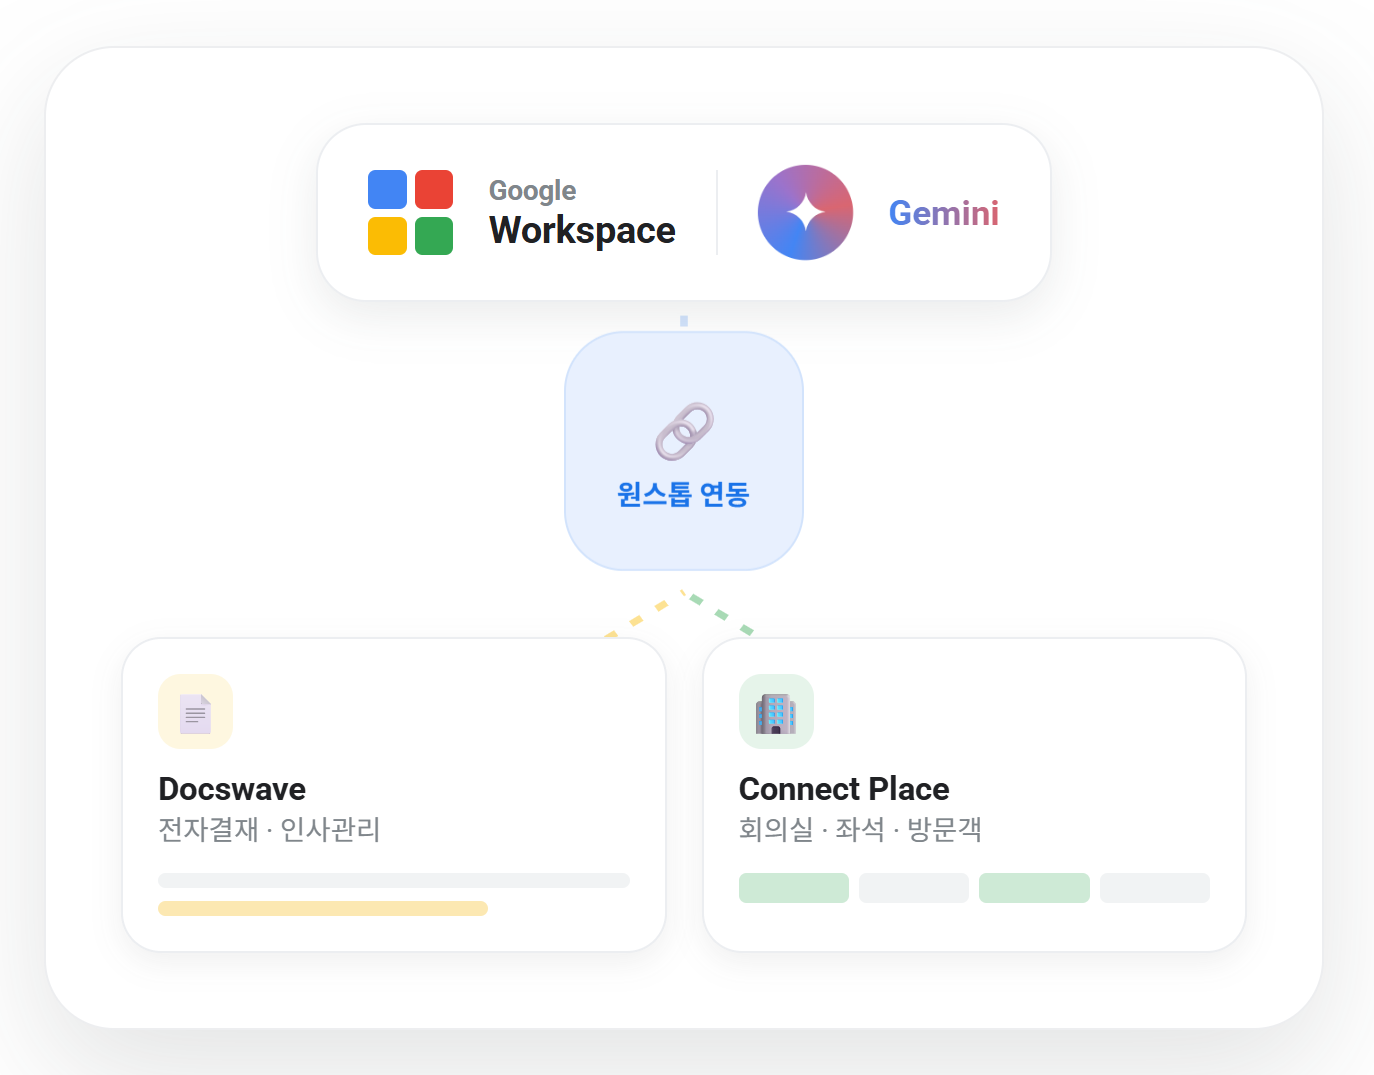This screenshot has width=1374, height=1075.
Task: Open the Connect Place card title
Action: coord(844,789)
